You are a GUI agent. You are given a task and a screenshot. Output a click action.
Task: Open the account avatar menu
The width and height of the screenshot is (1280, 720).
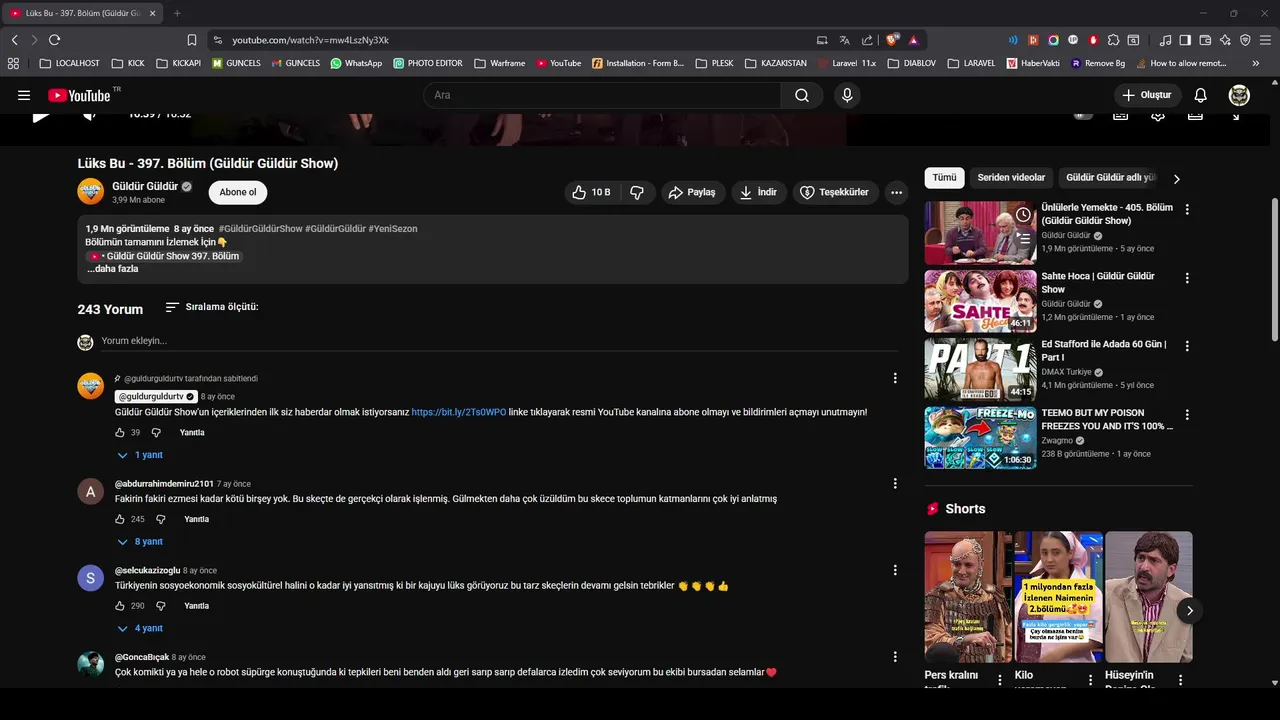[1239, 95]
